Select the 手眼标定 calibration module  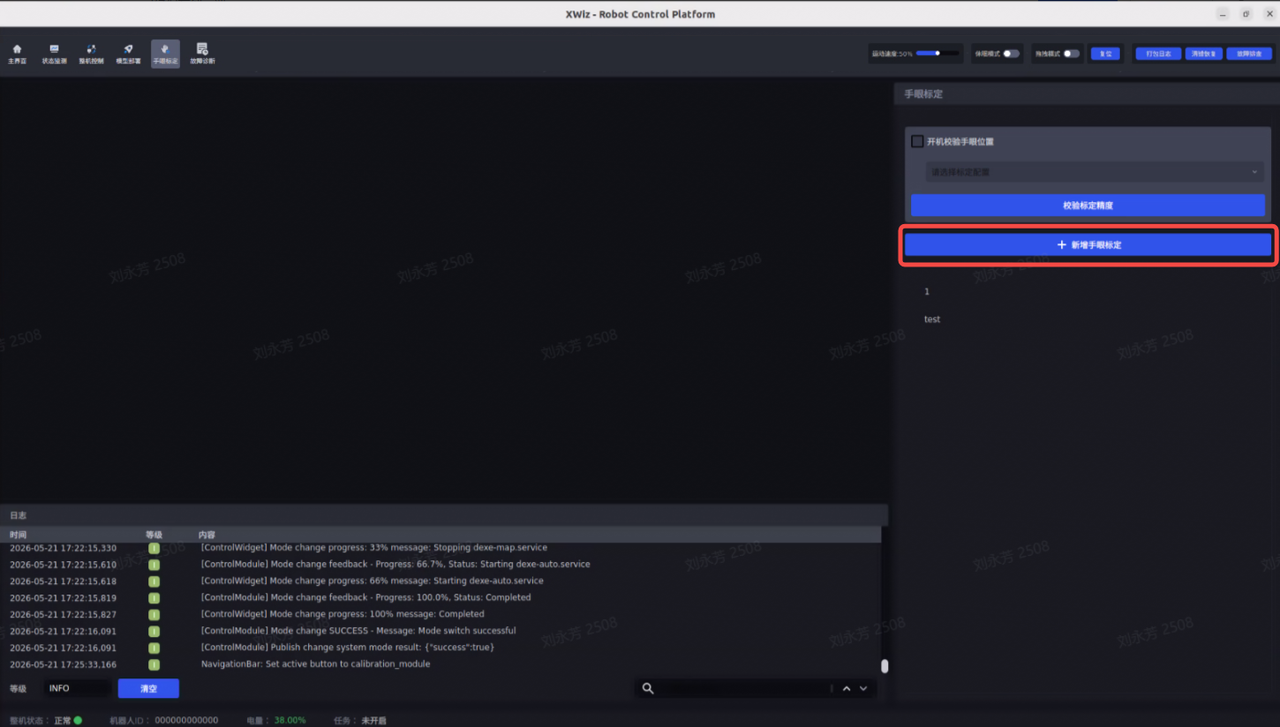(x=165, y=54)
